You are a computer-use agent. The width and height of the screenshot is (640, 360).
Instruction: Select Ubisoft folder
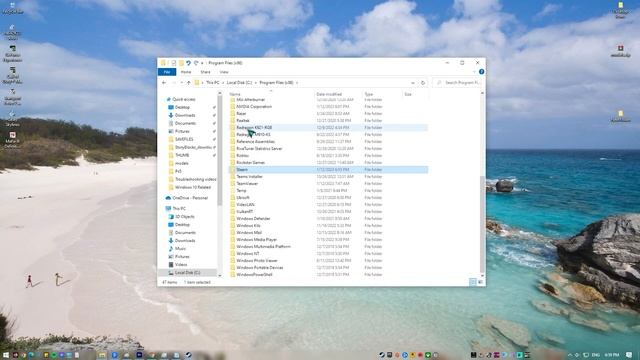[243, 198]
